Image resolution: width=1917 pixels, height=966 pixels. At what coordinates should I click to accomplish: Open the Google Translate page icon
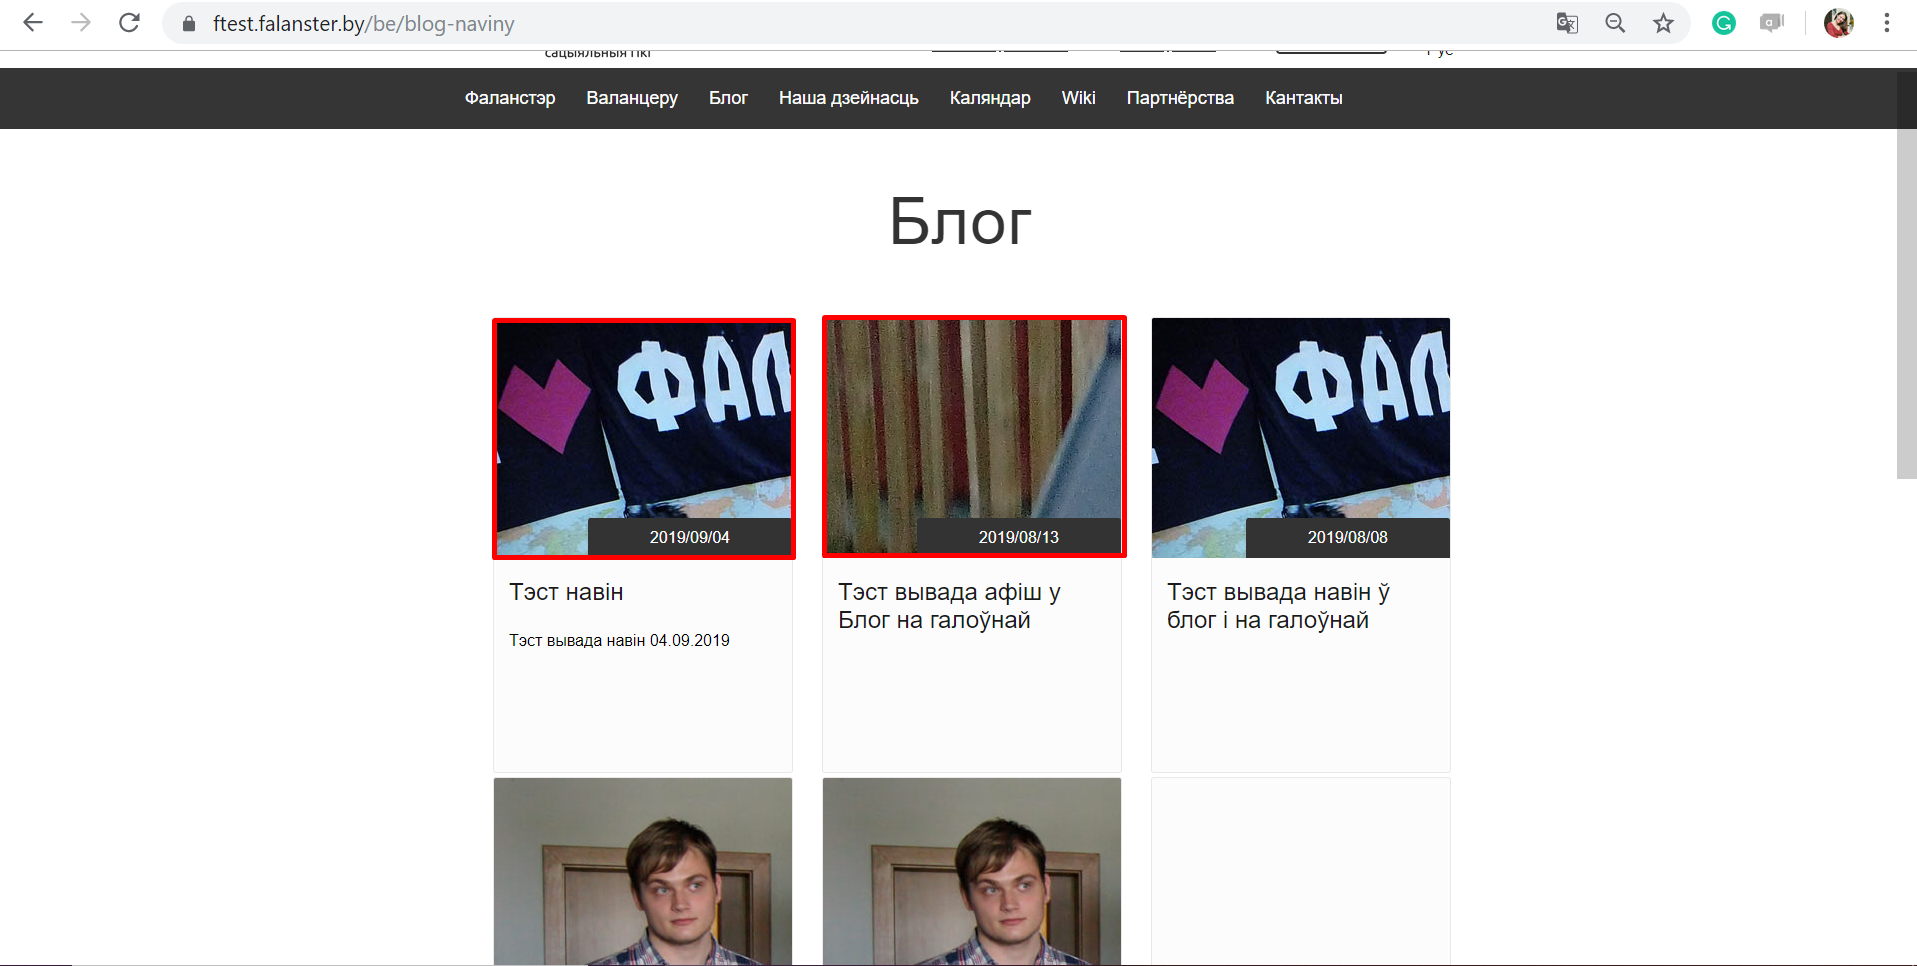click(x=1567, y=23)
